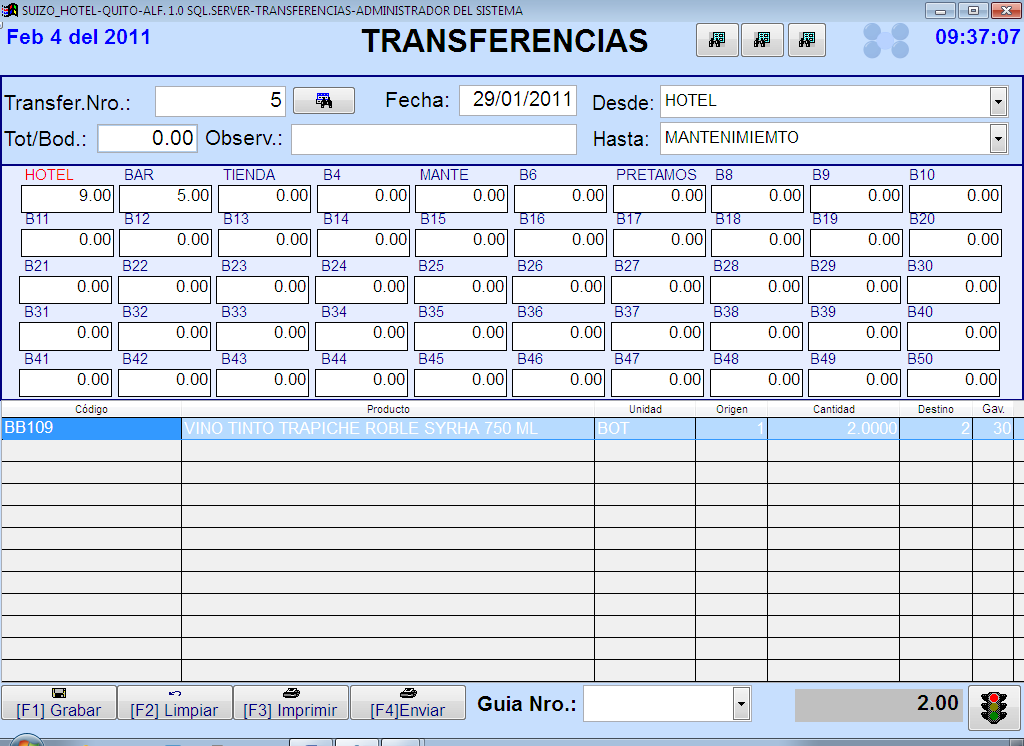Viewport: 1024px width, 746px height.
Task: Select product row BB109 in the grid
Action: point(90,428)
